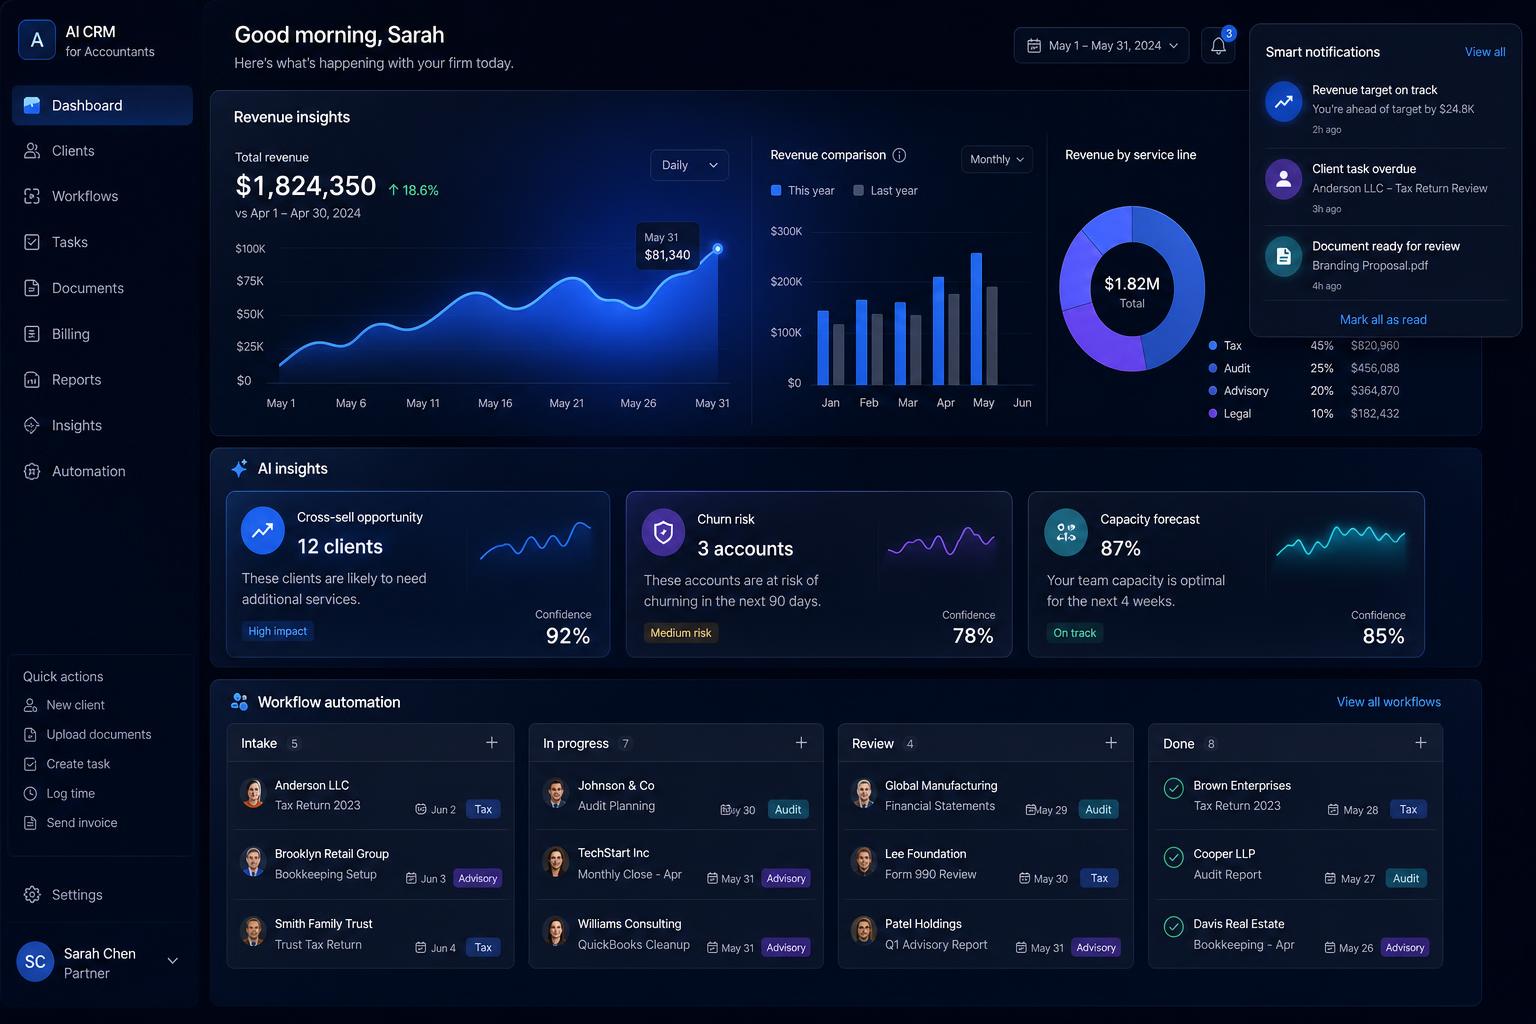1536x1024 pixels.
Task: Click the High impact tag
Action: pos(277,631)
